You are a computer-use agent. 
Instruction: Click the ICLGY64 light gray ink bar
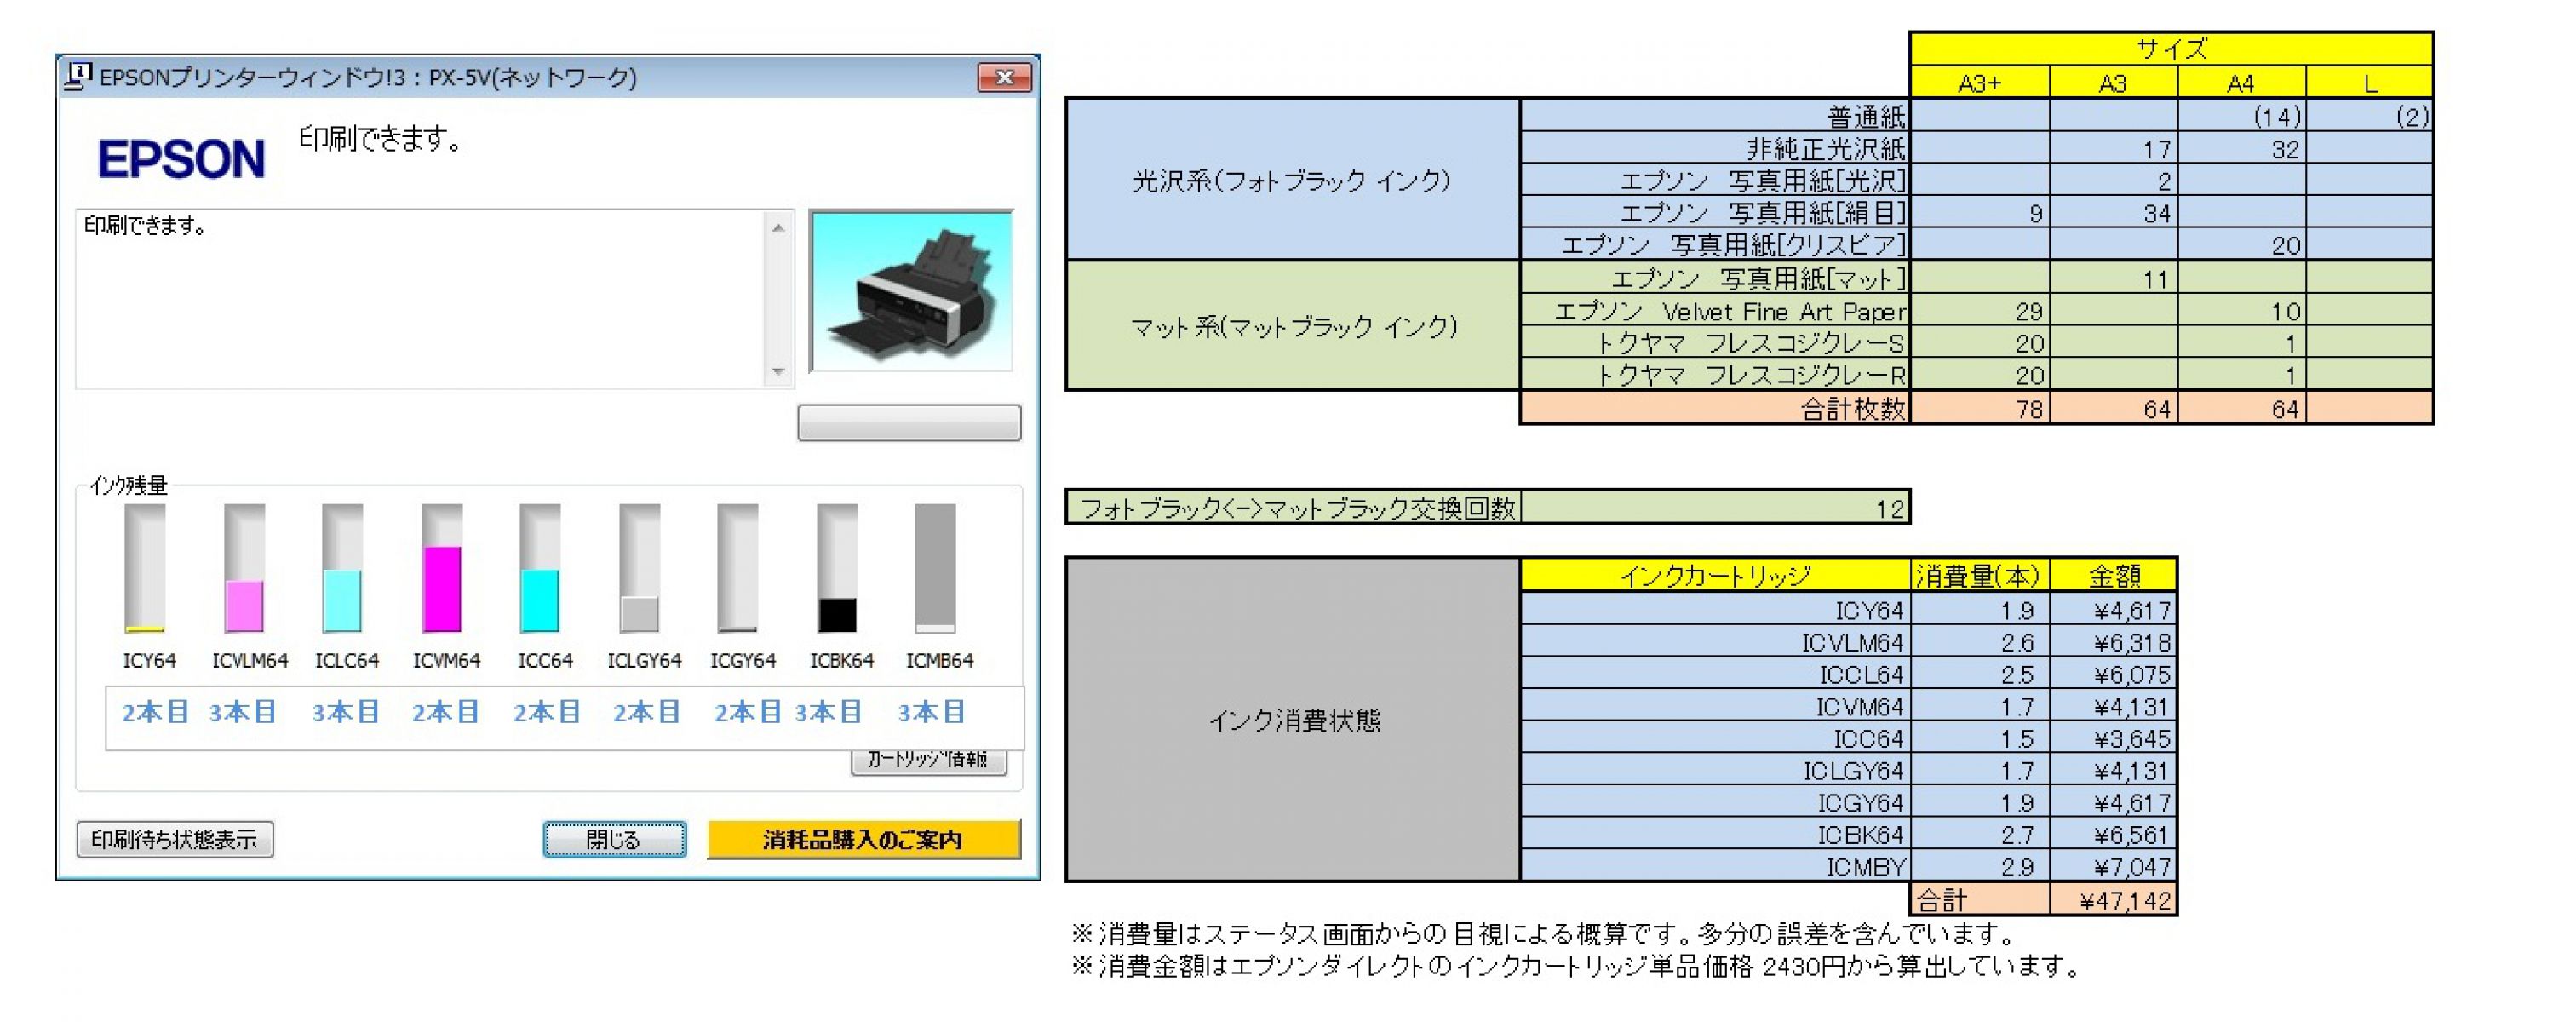pos(639,568)
